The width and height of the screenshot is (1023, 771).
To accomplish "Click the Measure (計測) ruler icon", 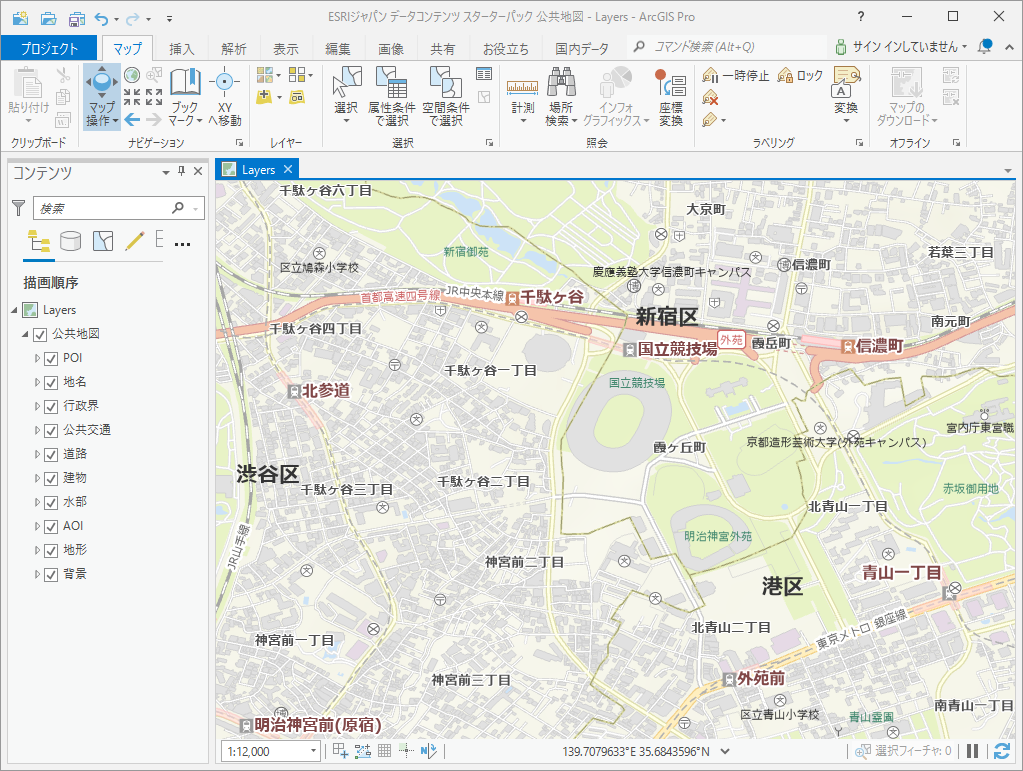I will tap(522, 88).
